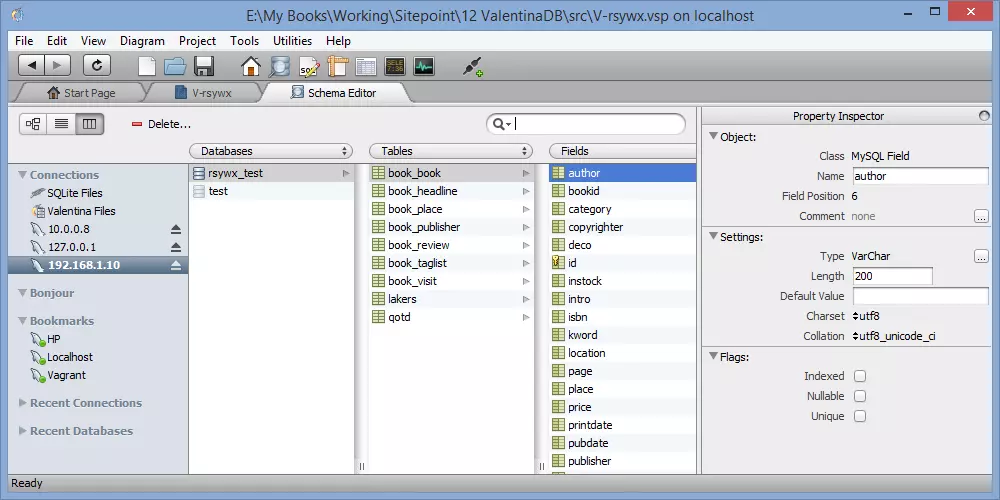Select the isbn field
This screenshot has height=500, width=1000.
622,317
